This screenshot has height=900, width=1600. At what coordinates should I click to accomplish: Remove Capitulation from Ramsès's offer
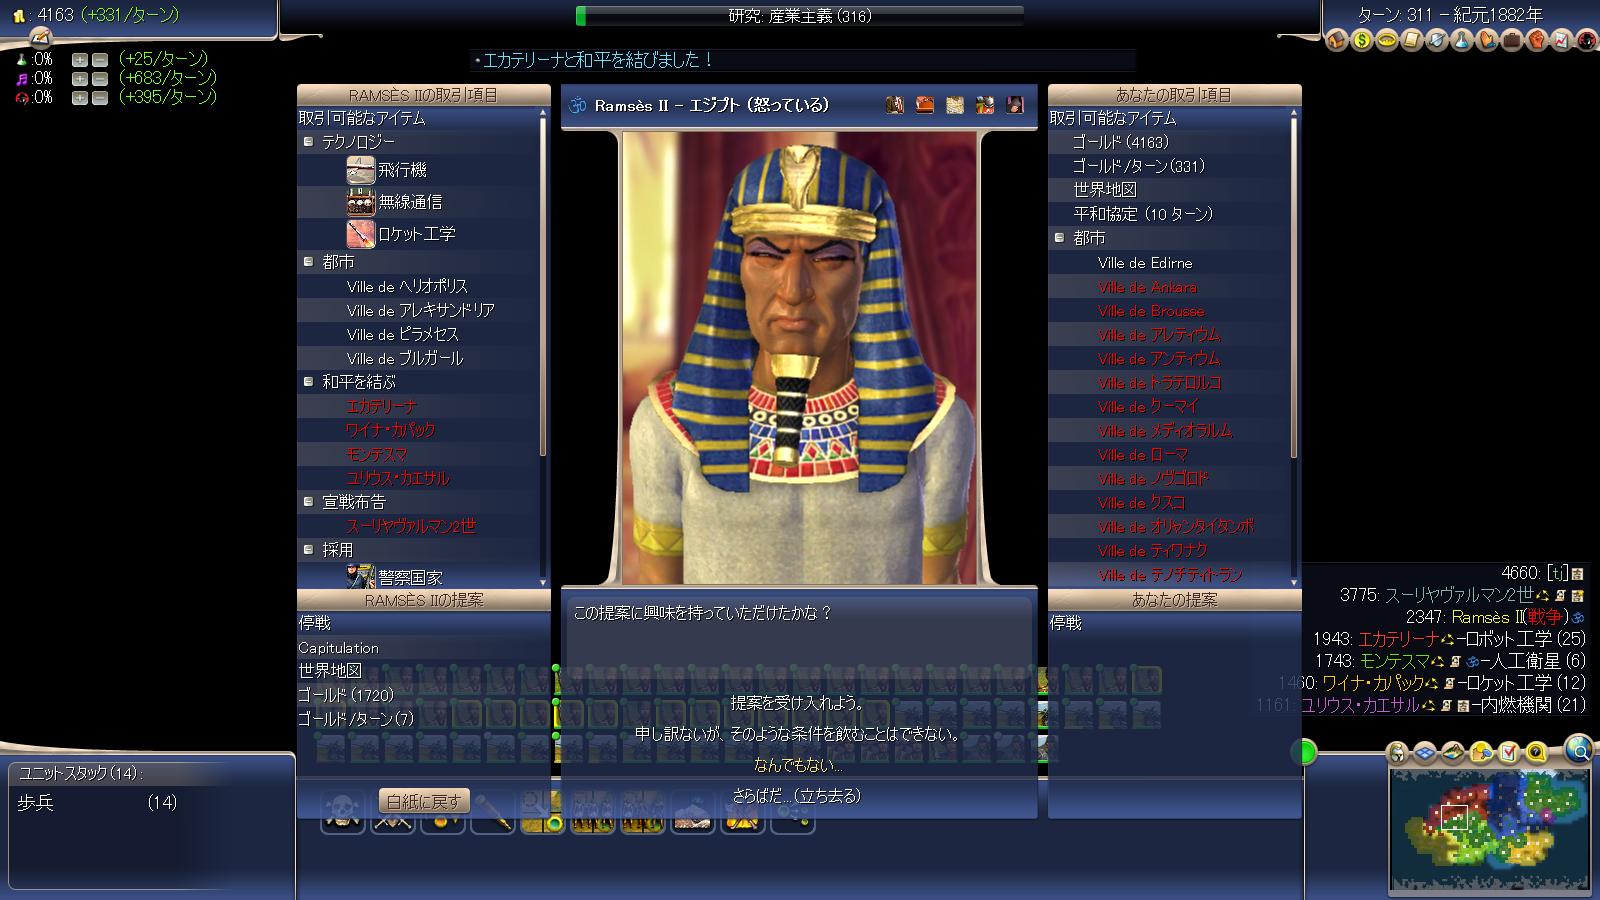coord(339,647)
